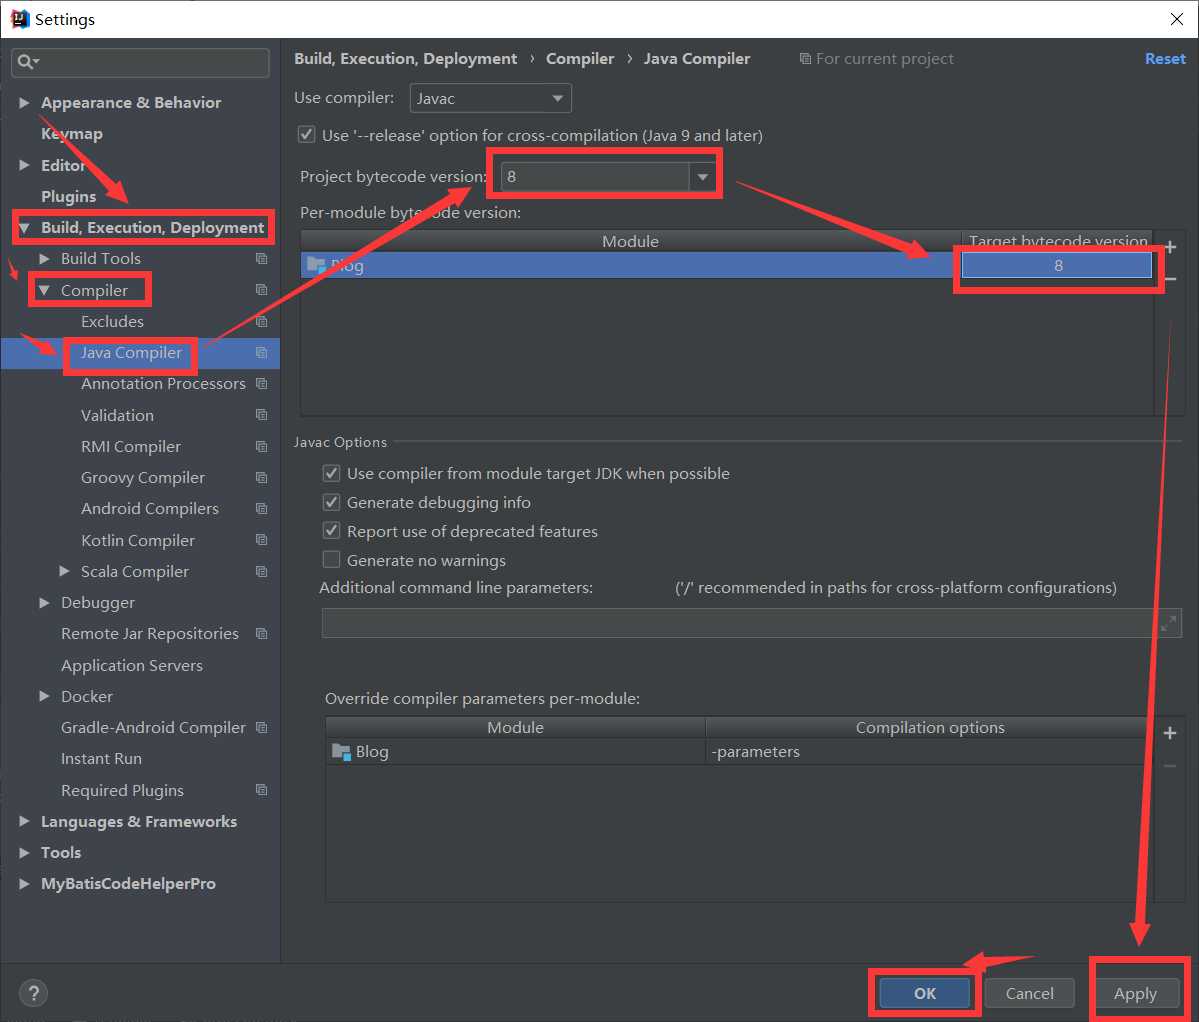Open Plugins settings page
This screenshot has height=1022, width=1199.
(69, 196)
